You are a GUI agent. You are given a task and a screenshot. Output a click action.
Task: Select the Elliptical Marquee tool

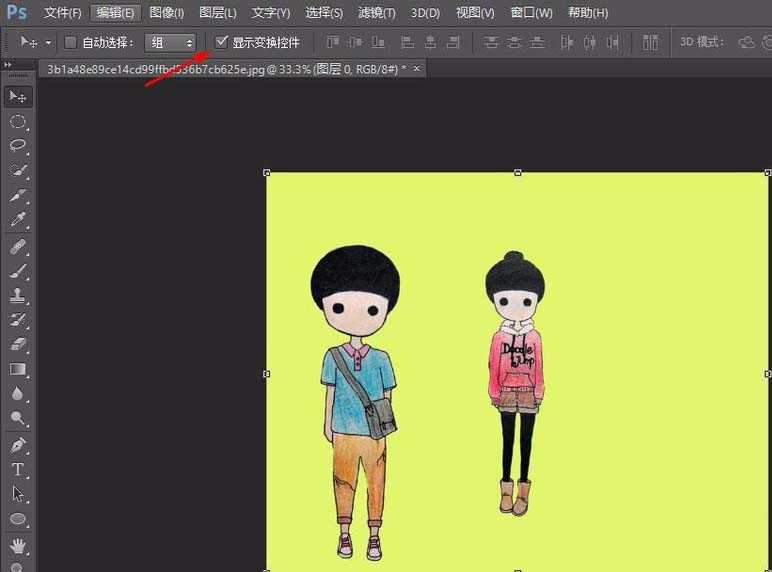18,122
